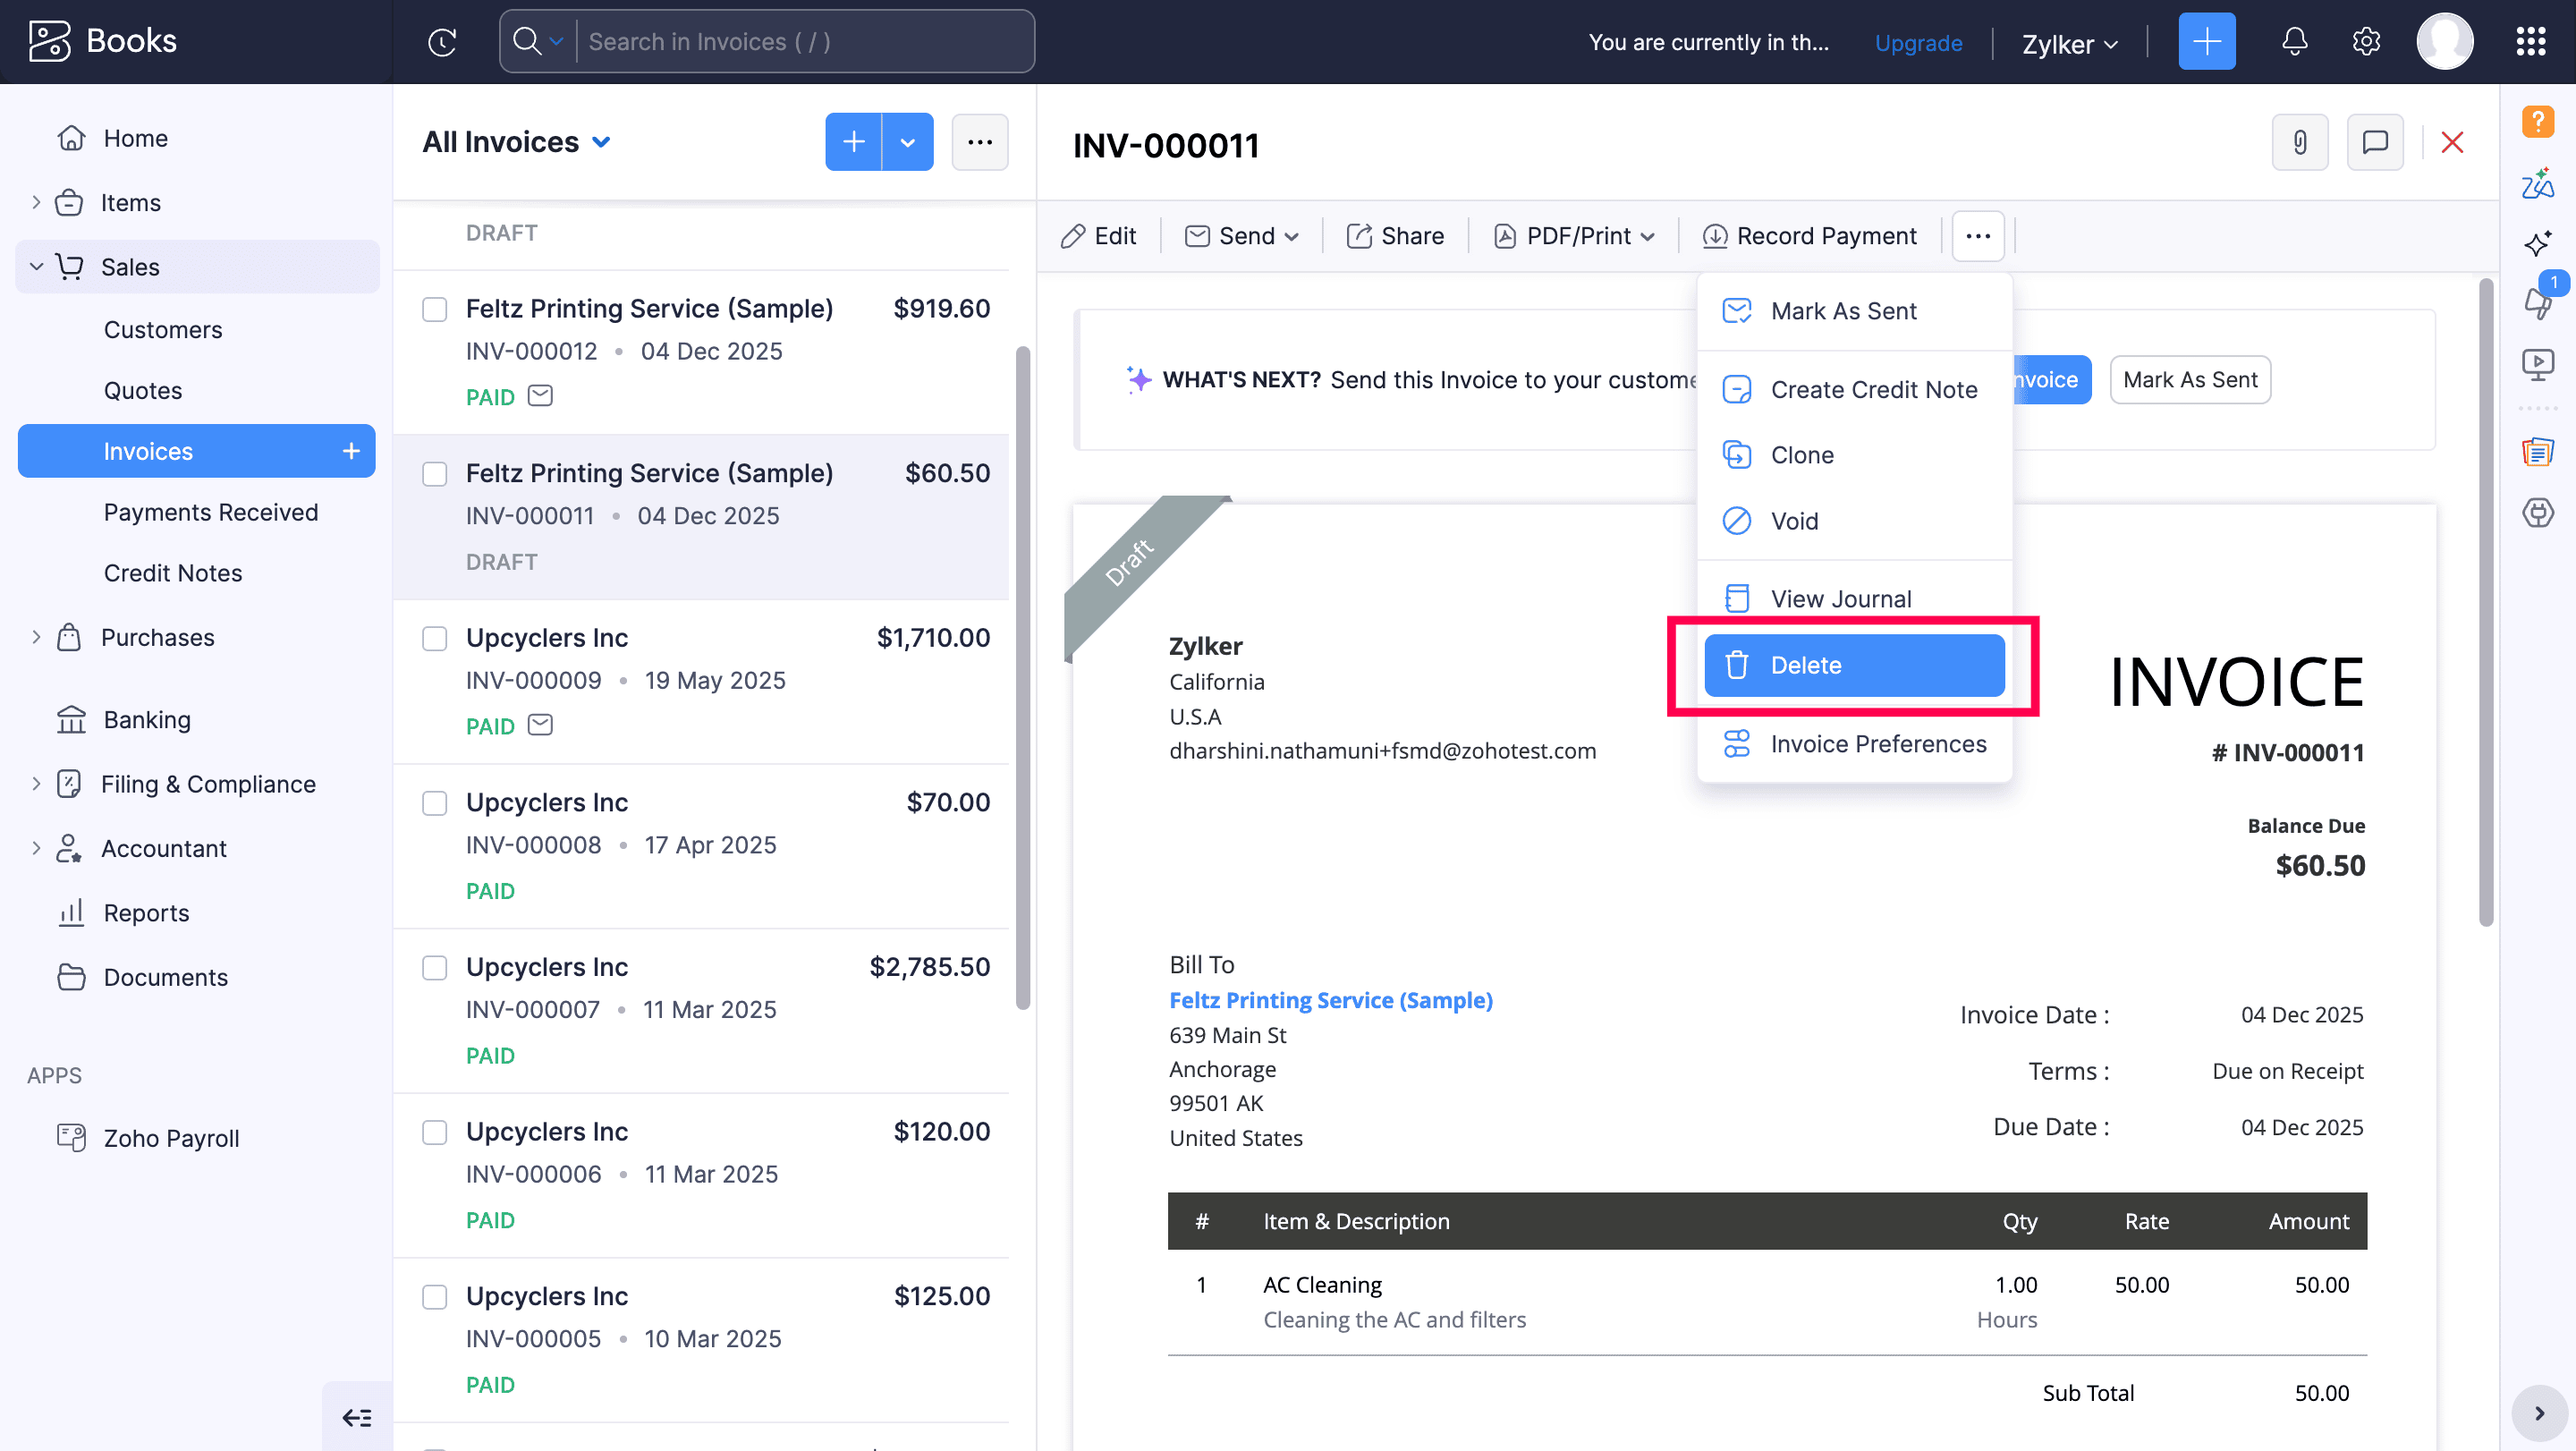Click the attachment paperclip icon

(x=2299, y=143)
